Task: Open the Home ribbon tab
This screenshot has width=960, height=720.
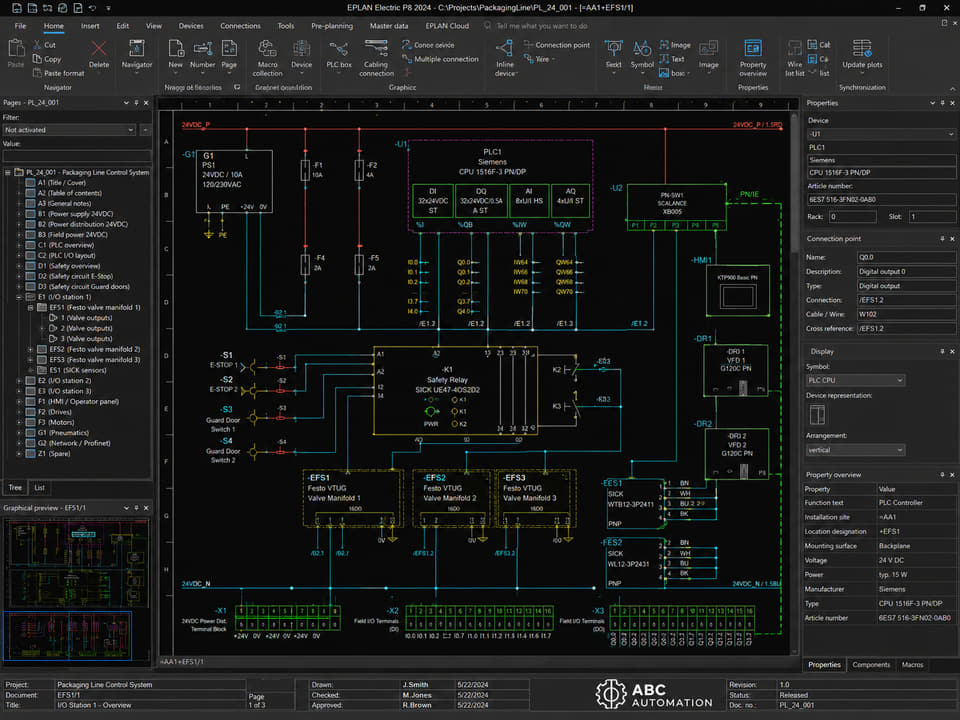Action: coord(54,26)
